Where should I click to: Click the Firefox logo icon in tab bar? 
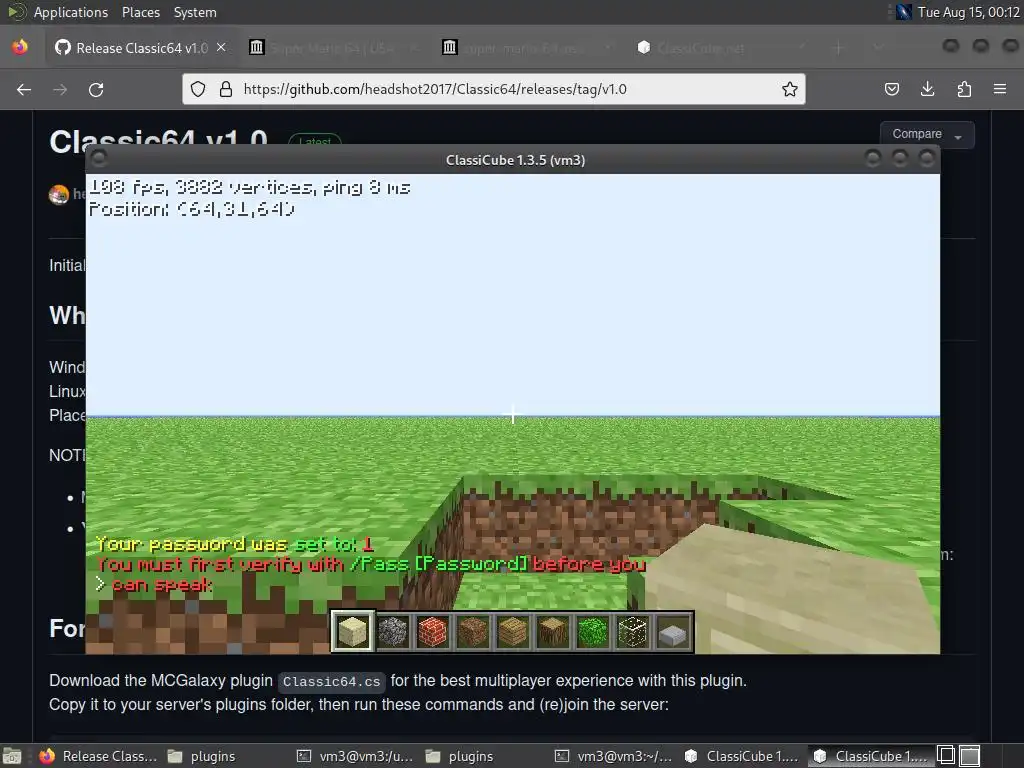20,47
